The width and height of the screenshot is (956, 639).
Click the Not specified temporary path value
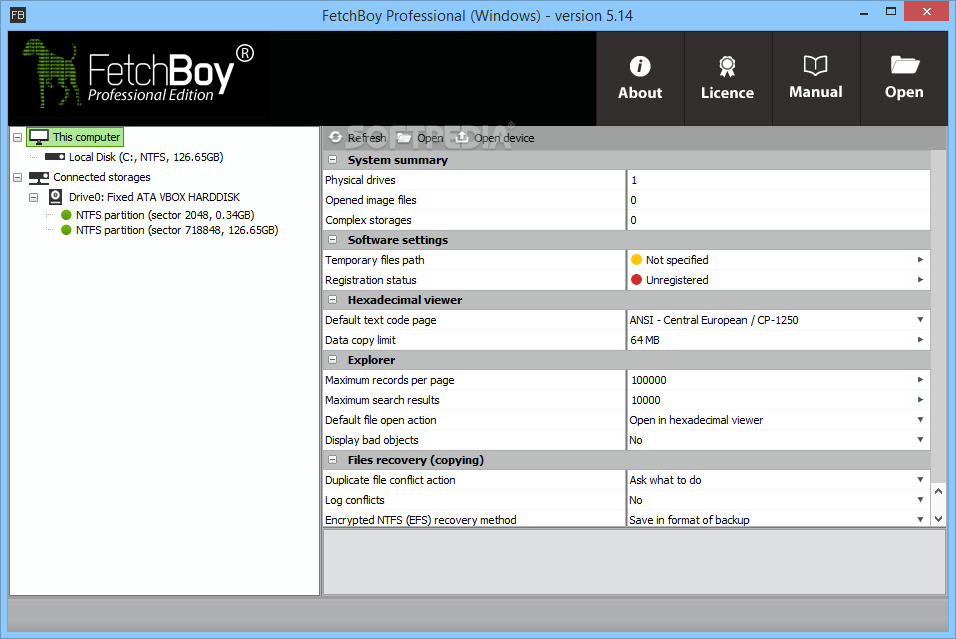(677, 260)
